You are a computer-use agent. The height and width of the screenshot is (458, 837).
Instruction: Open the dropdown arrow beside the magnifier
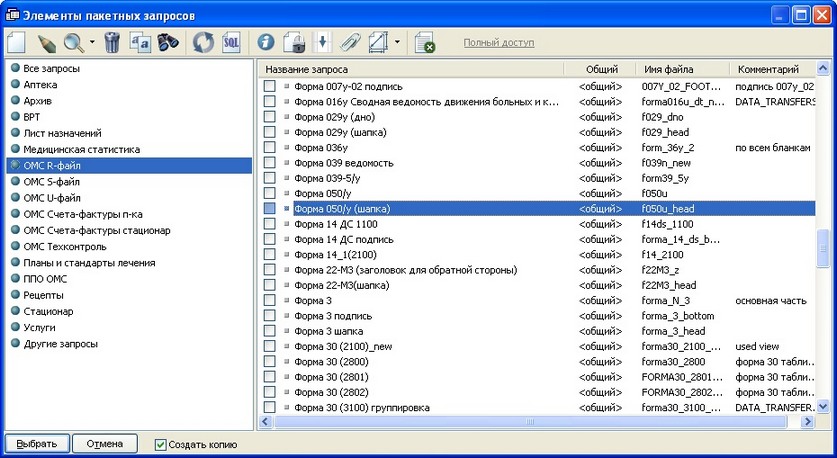(92, 42)
